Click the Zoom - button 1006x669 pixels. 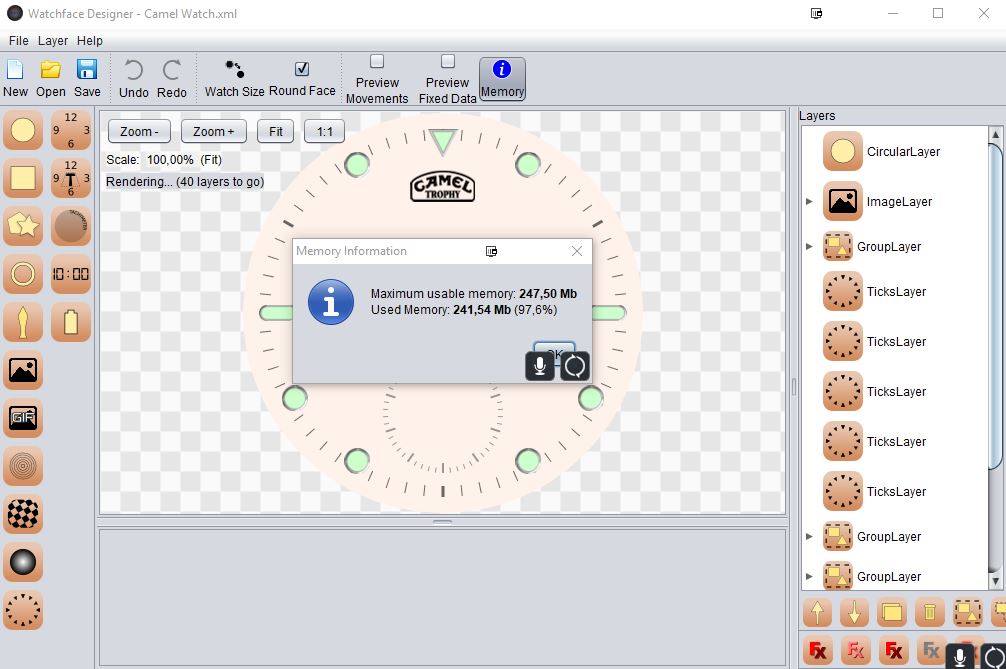pos(139,131)
